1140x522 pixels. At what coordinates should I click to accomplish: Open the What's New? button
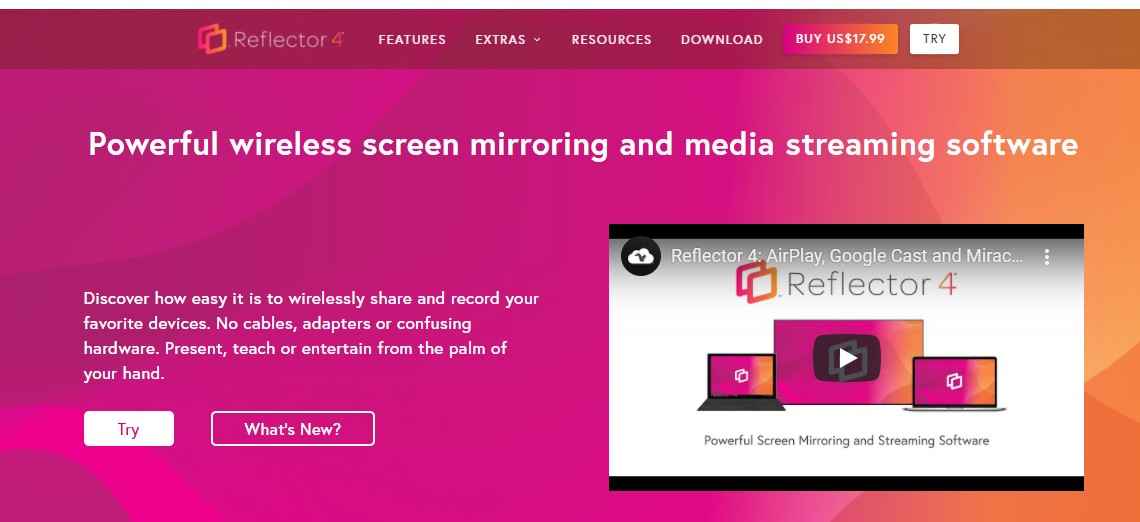click(292, 428)
